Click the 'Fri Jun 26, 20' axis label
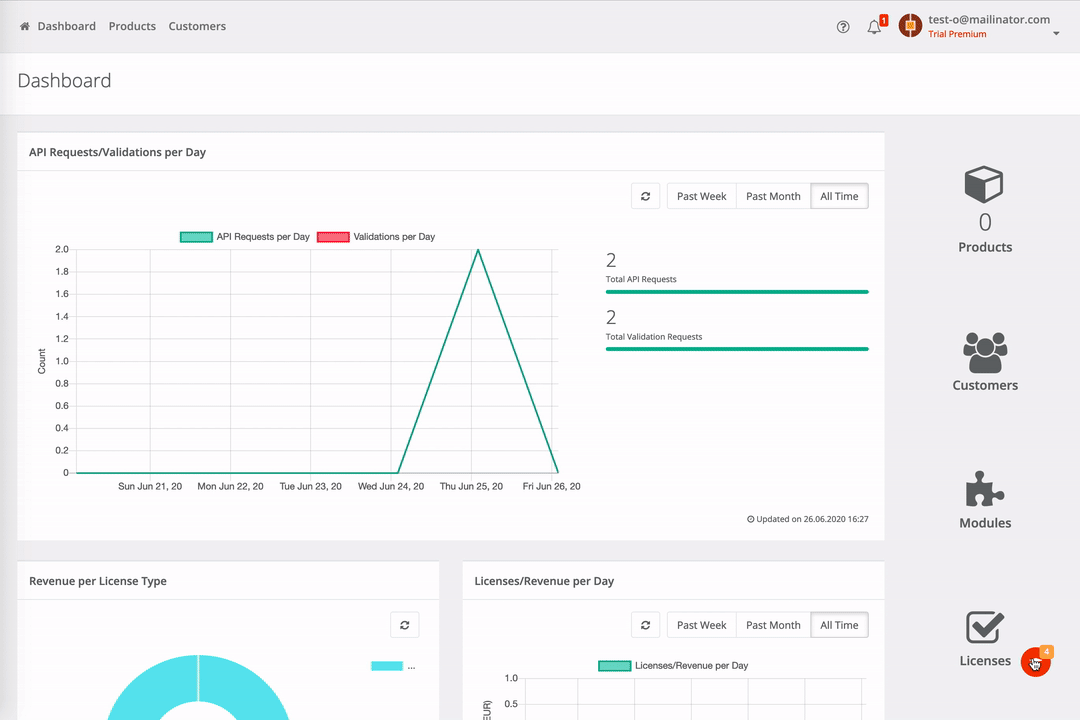This screenshot has width=1080, height=720. (551, 486)
